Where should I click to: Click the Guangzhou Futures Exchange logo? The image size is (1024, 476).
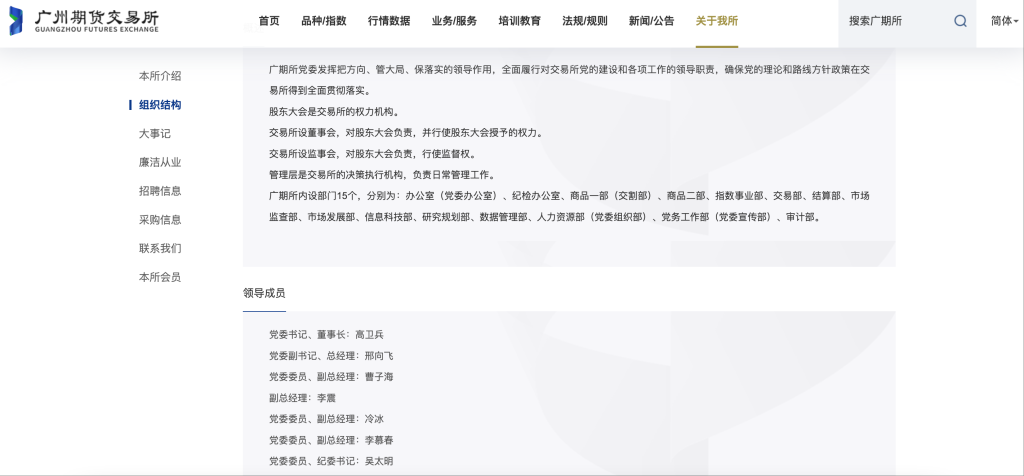click(x=83, y=22)
